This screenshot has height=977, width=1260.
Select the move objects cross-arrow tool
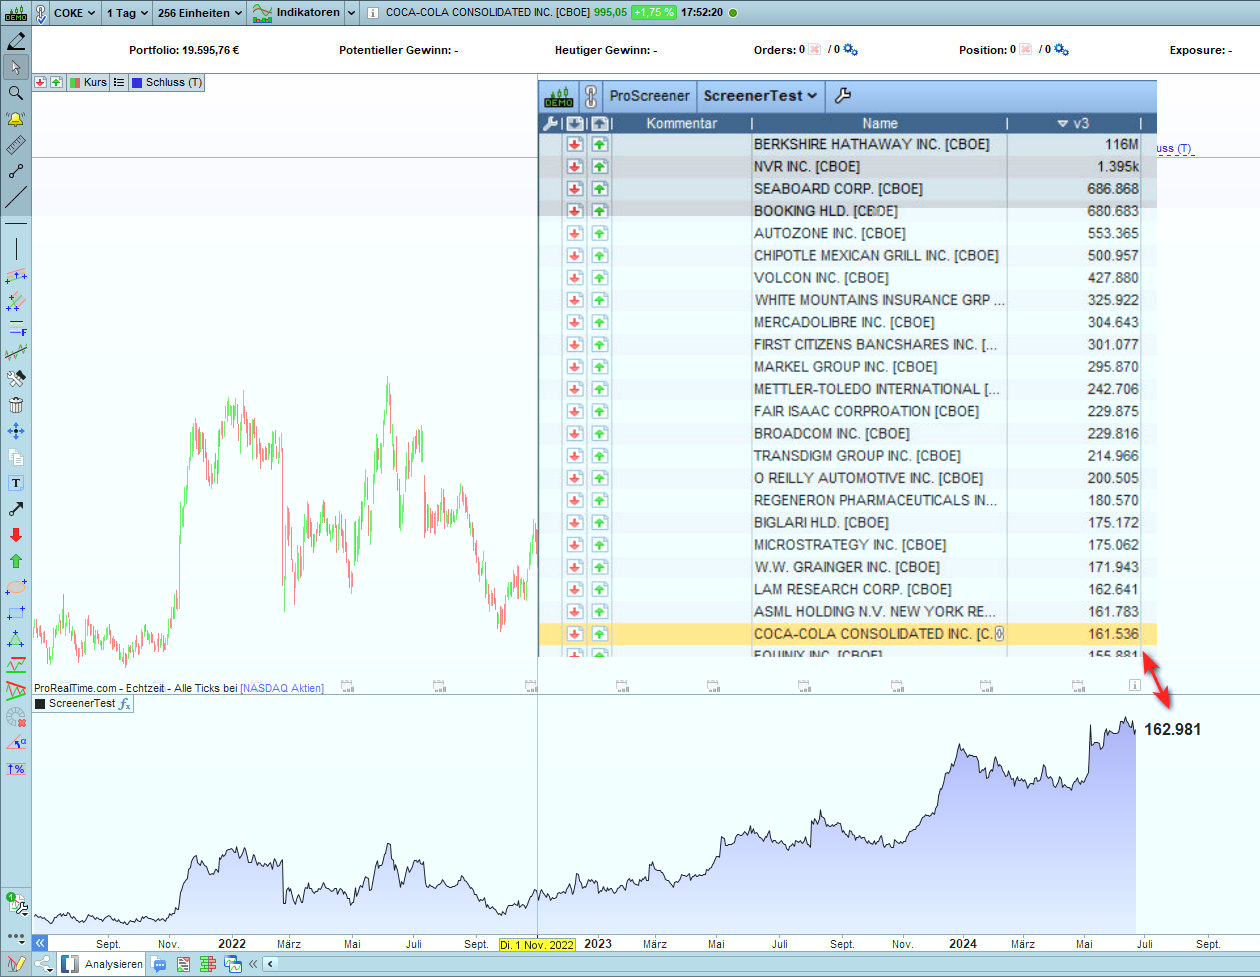pyautogui.click(x=16, y=431)
